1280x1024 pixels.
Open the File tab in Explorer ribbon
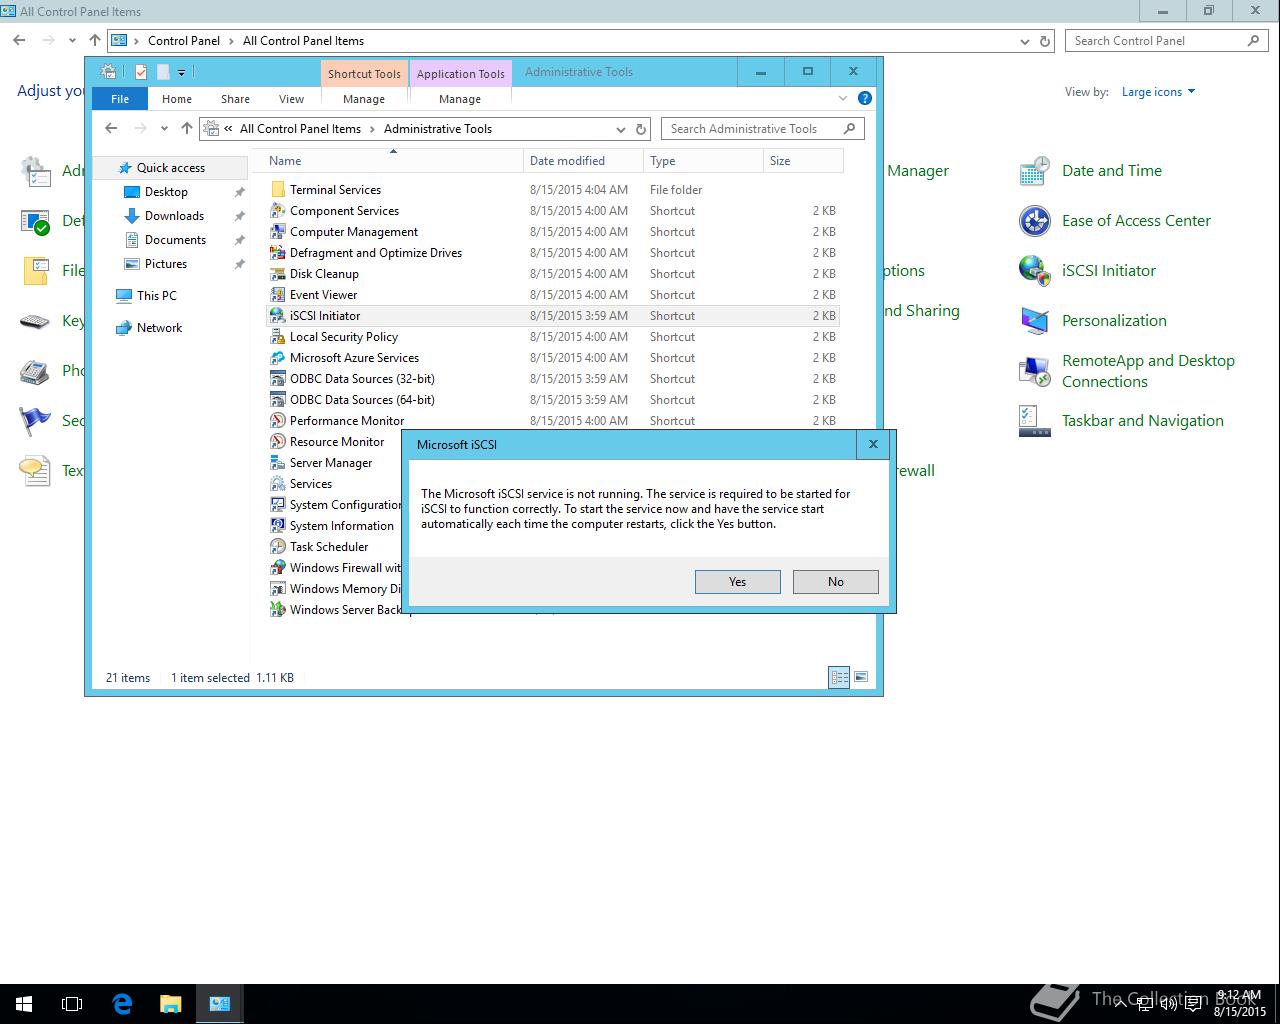[120, 99]
